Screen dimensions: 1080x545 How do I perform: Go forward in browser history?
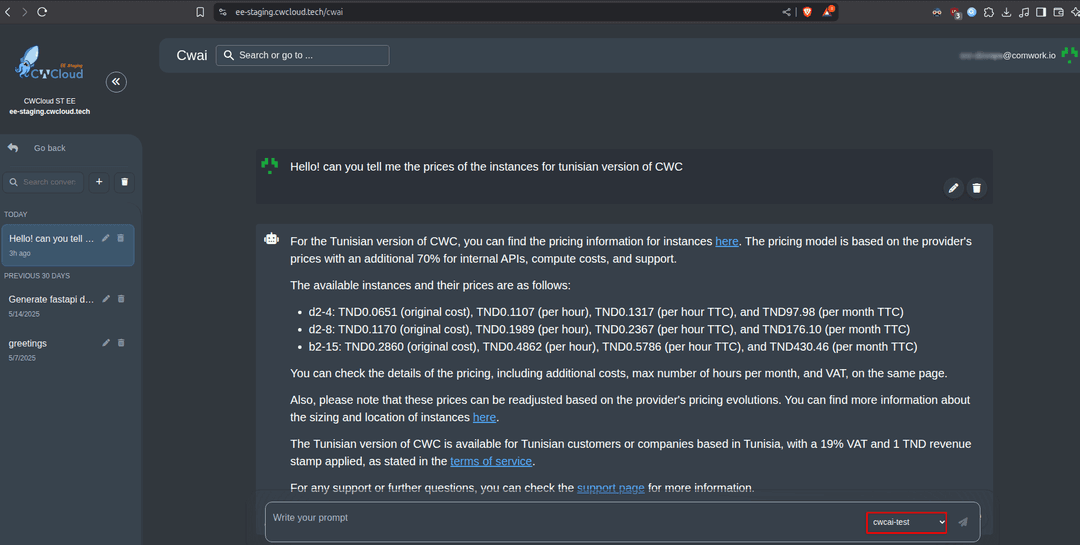25,12
